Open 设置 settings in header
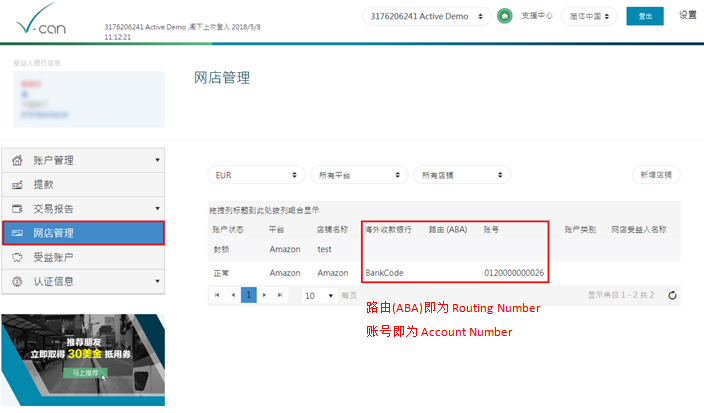The image size is (704, 413). pos(687,15)
